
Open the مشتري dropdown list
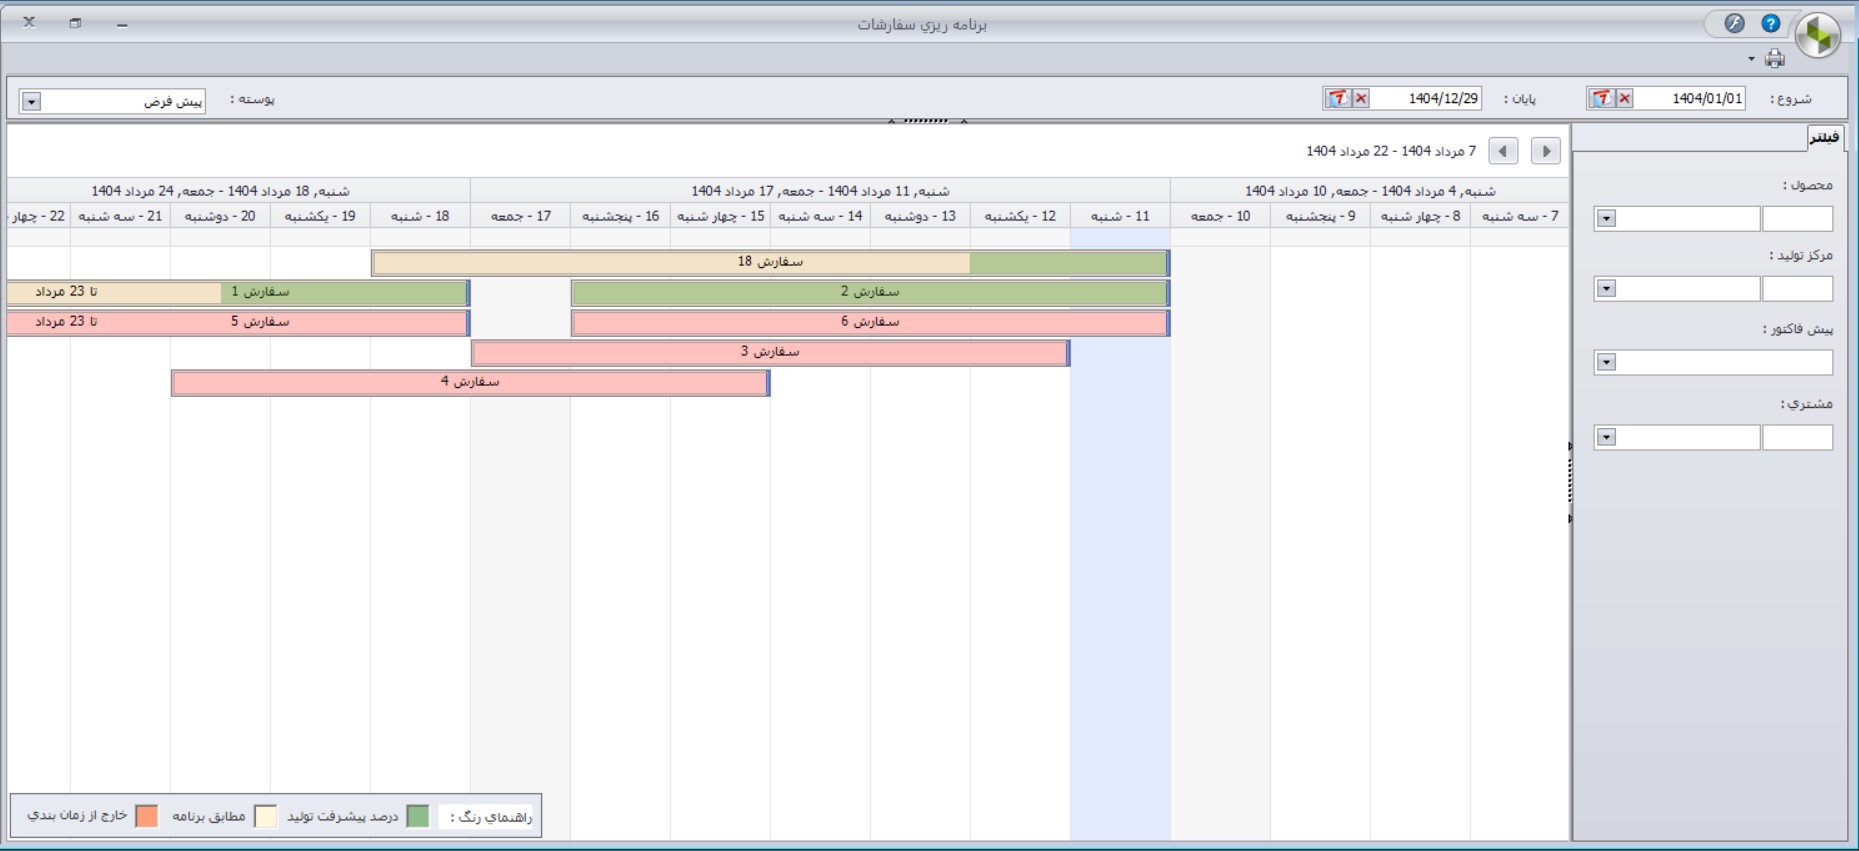pyautogui.click(x=1606, y=437)
